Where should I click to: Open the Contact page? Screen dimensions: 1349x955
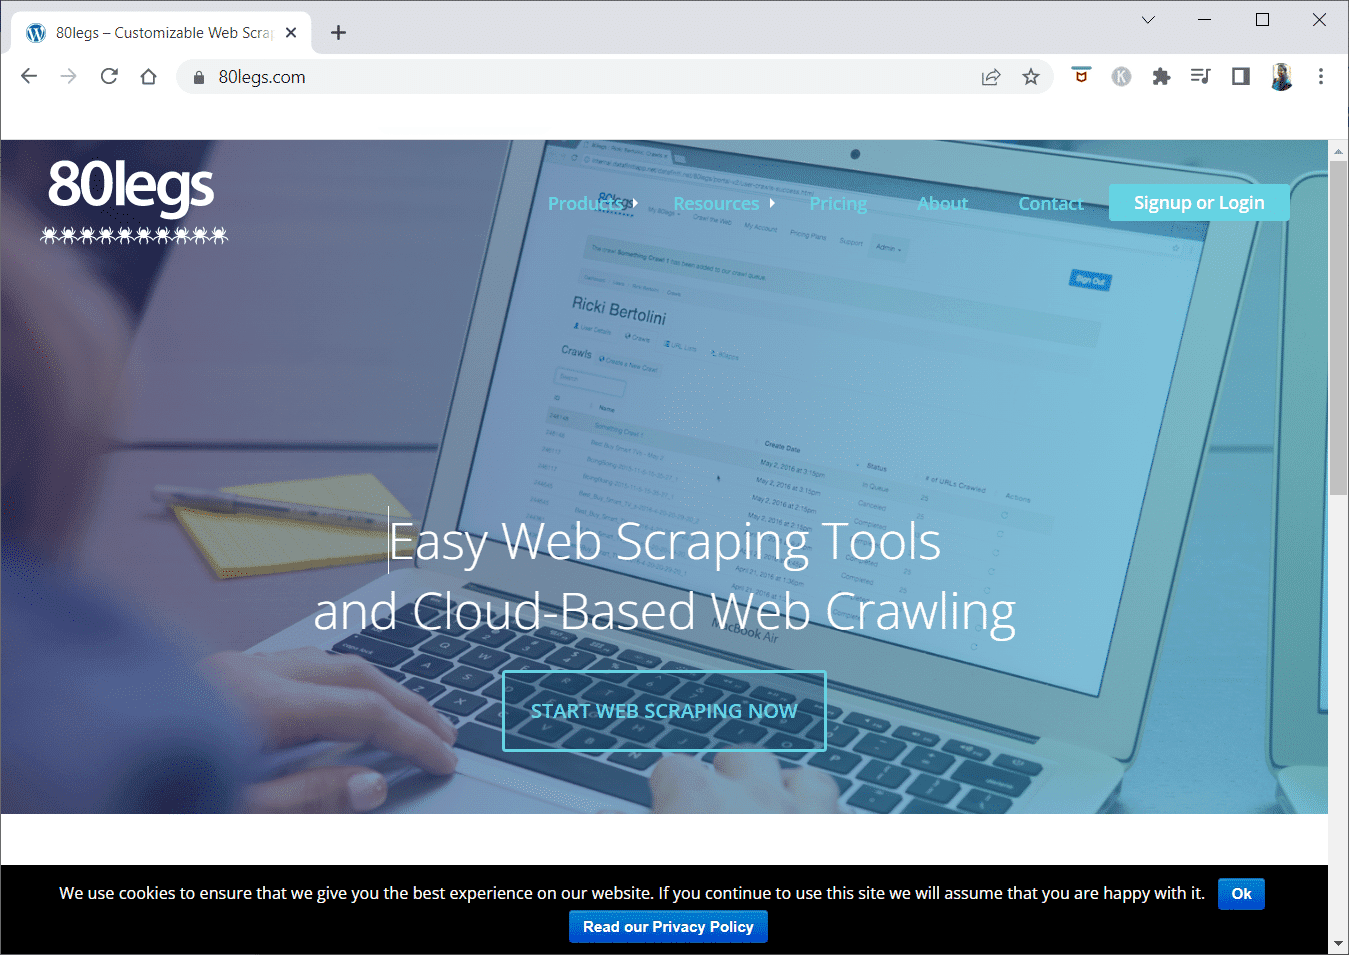pyautogui.click(x=1051, y=203)
